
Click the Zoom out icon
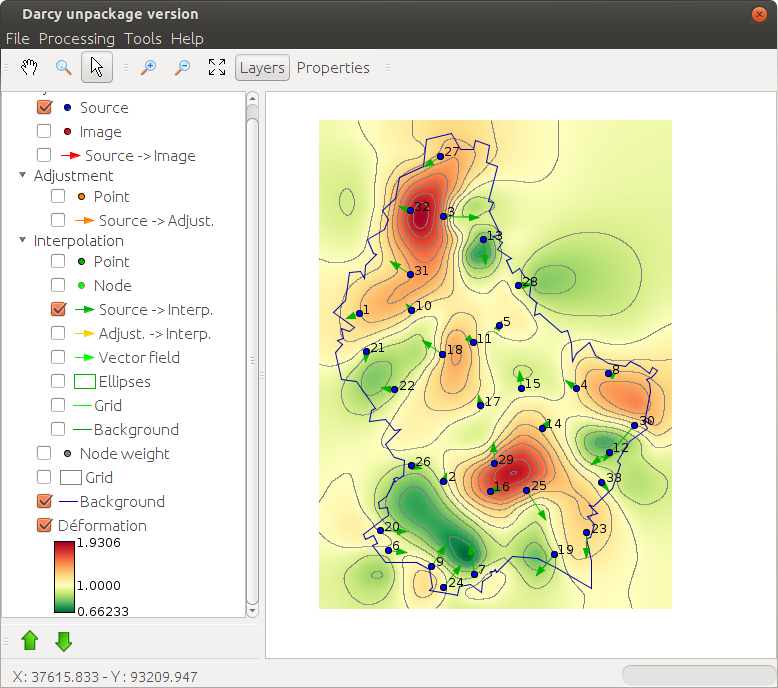pos(182,68)
